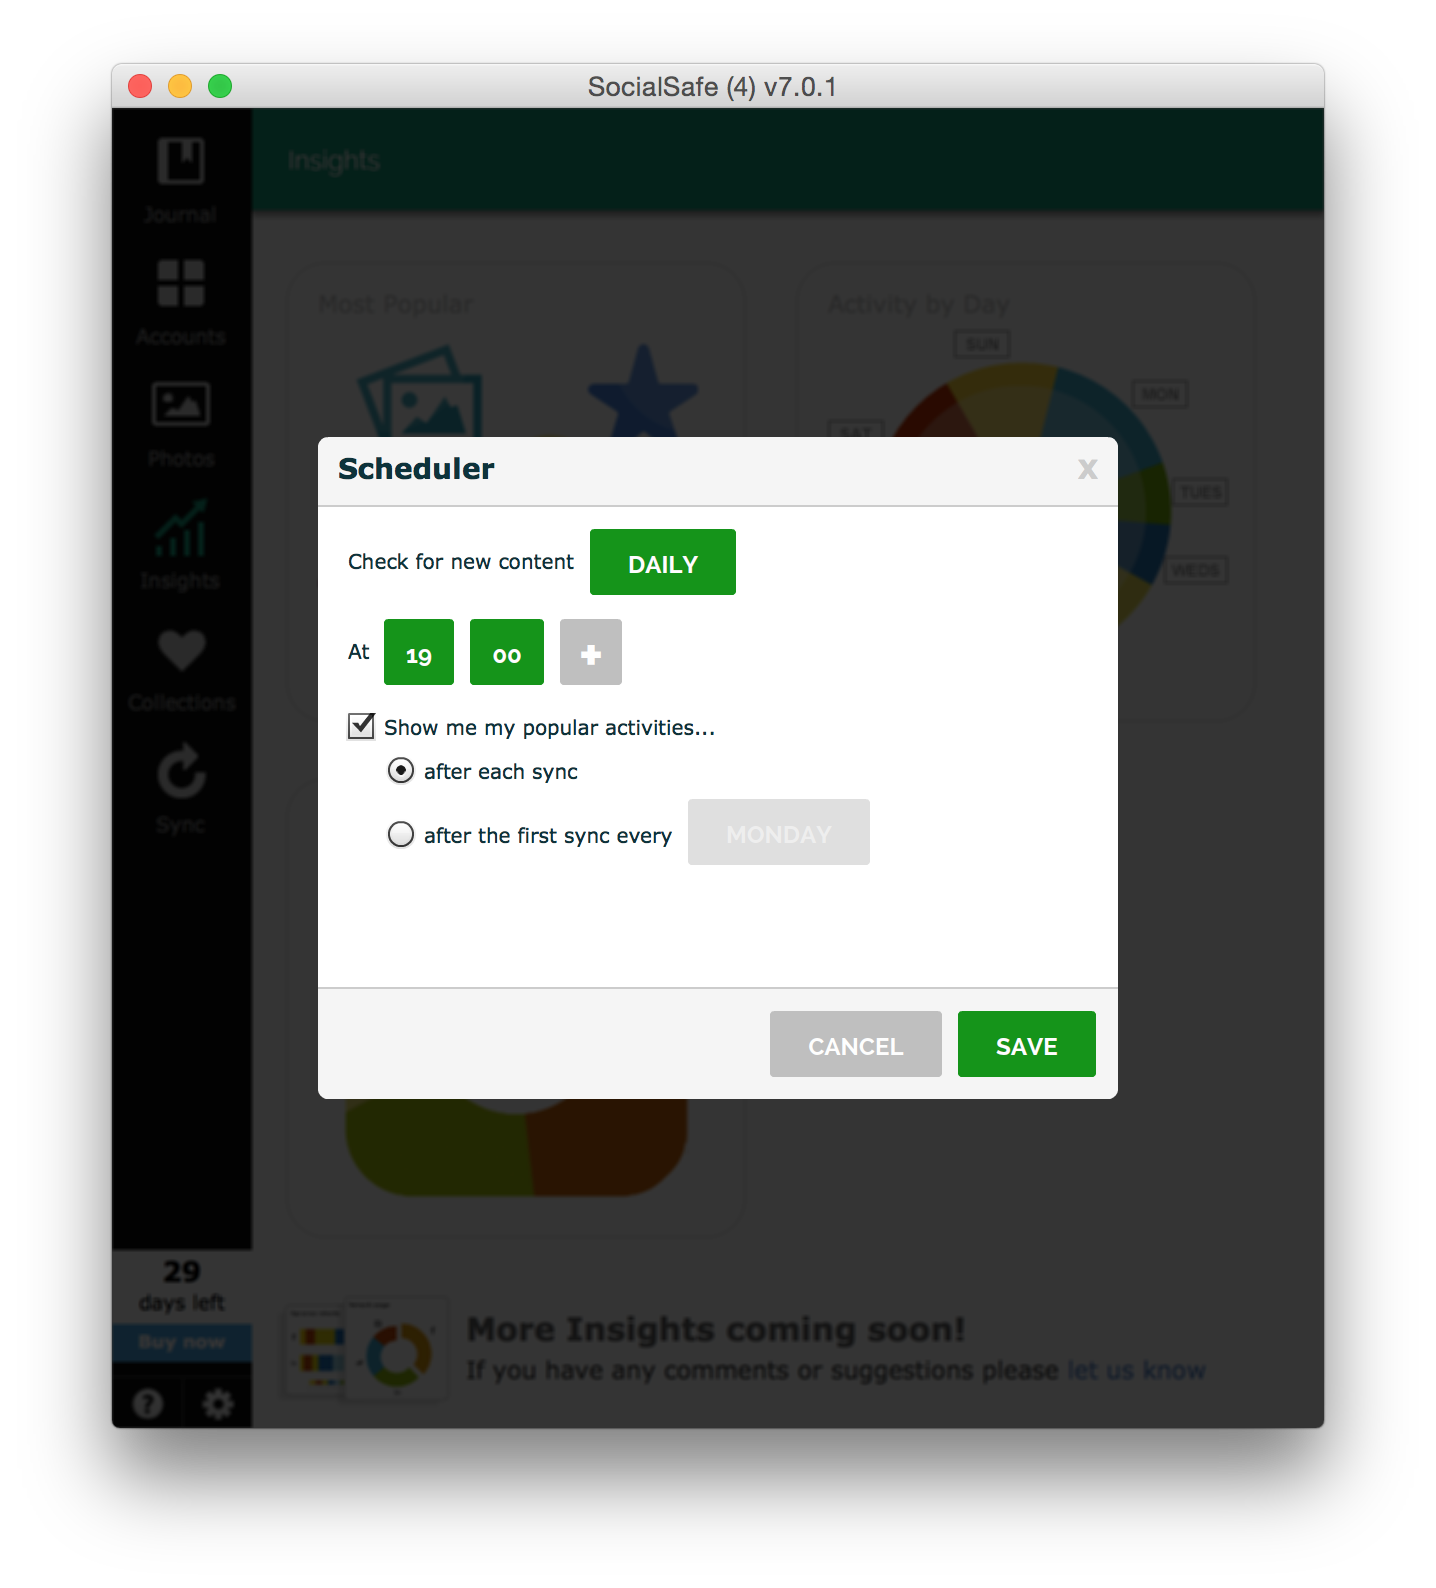The image size is (1436, 1588).
Task: Select after the first sync every option
Action: point(401,834)
